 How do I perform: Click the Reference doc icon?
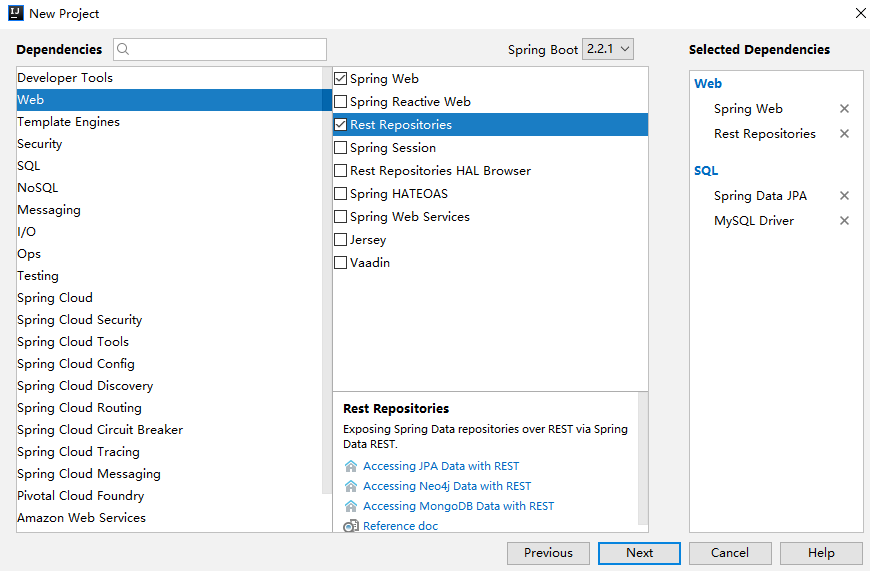click(x=351, y=526)
